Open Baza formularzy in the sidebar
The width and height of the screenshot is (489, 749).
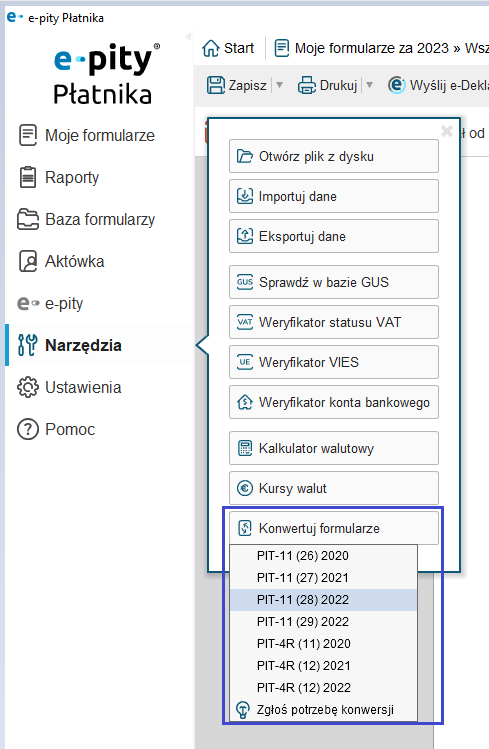coord(86,220)
